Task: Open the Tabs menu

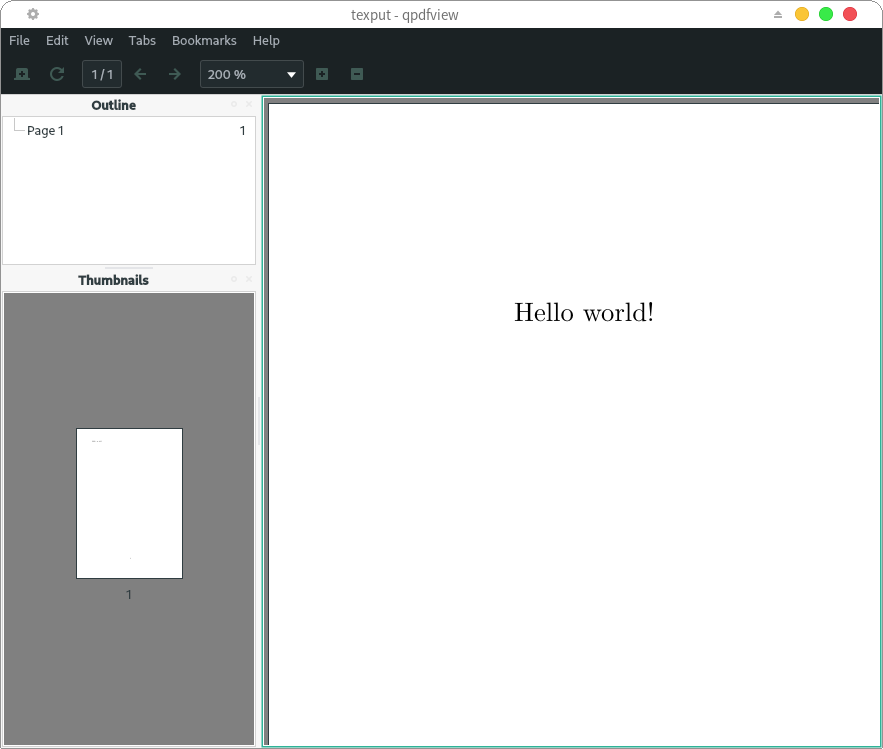Action: tap(142, 41)
